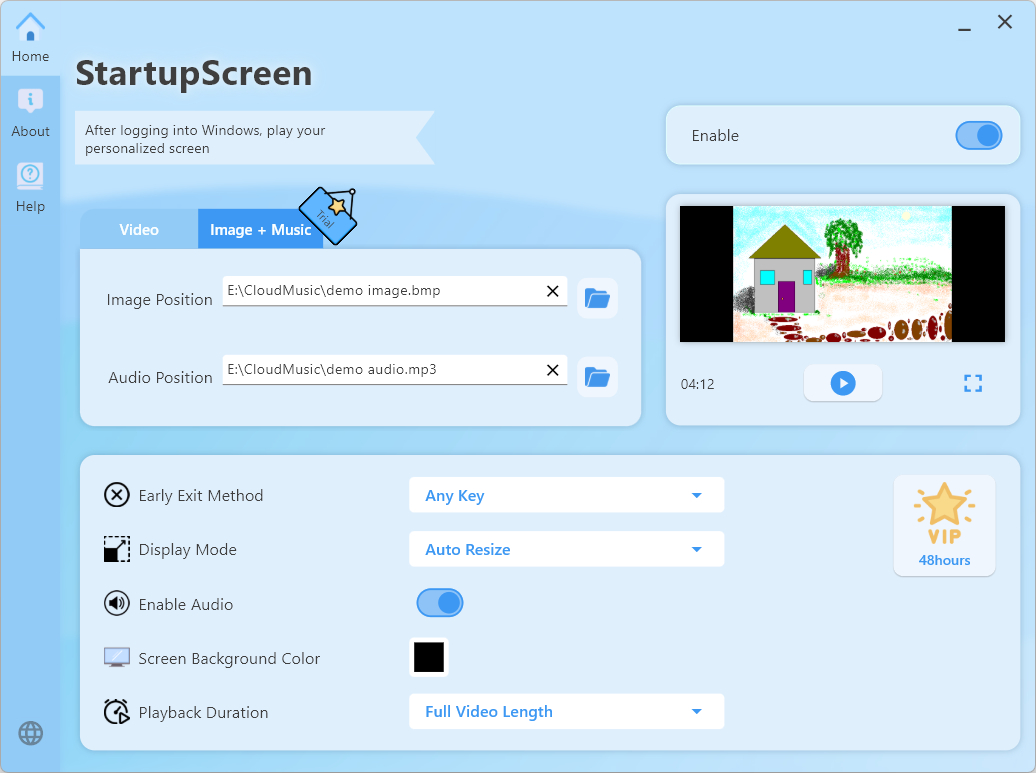This screenshot has width=1036, height=773.
Task: Turn off the Enable Audio switch
Action: point(440,603)
